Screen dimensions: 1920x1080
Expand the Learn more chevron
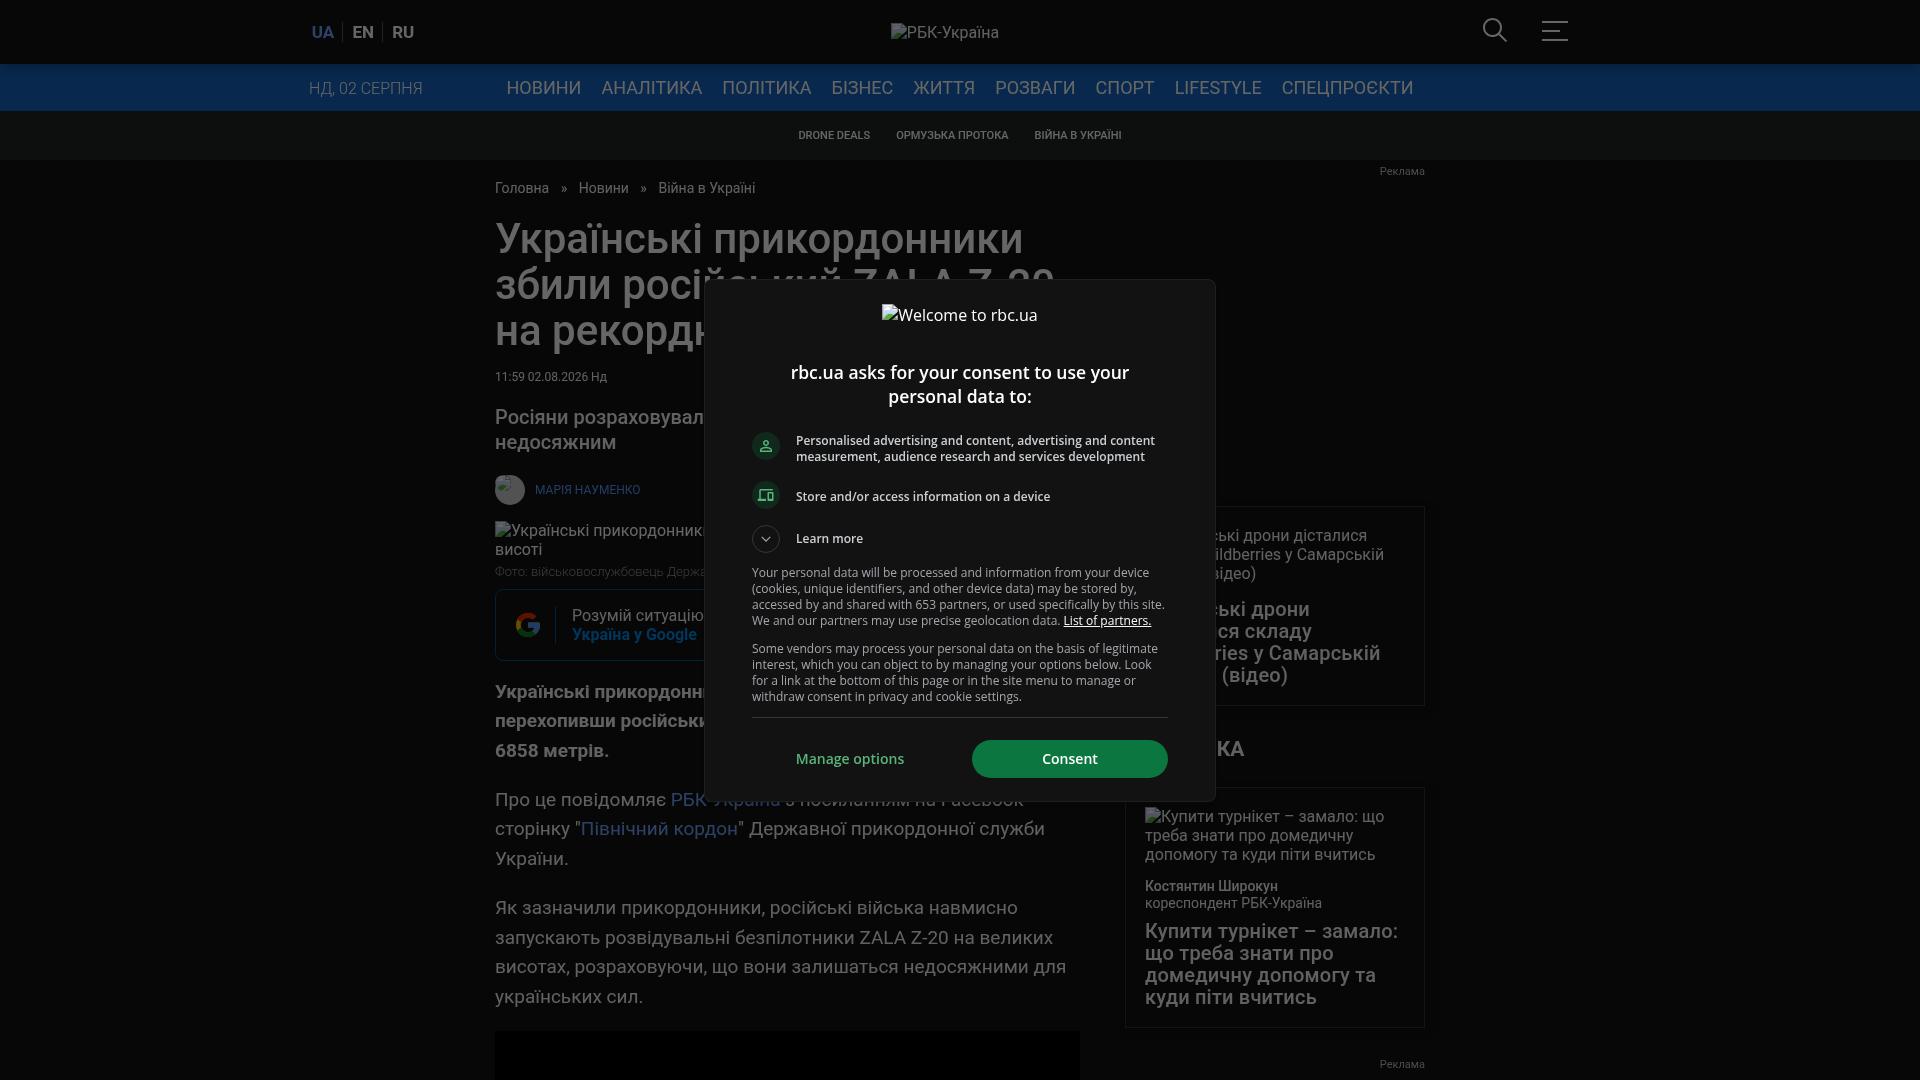tap(766, 539)
